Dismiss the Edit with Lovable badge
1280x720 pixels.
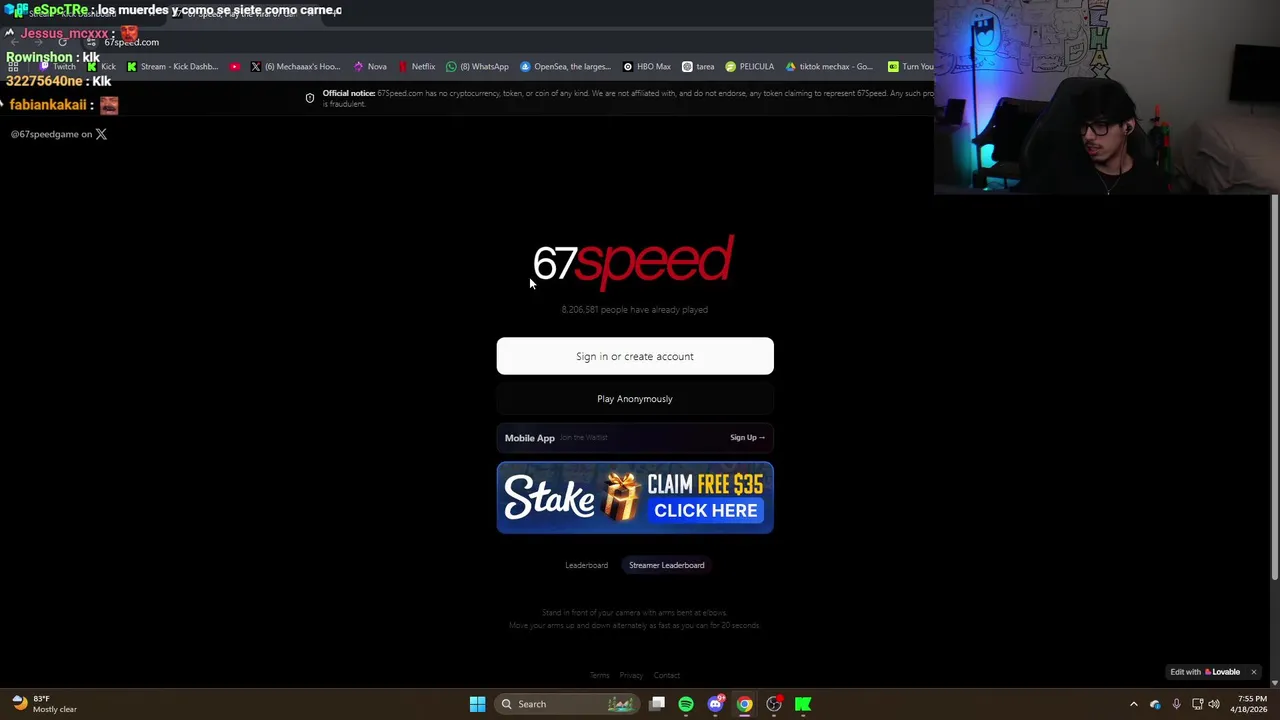[x=1253, y=672]
